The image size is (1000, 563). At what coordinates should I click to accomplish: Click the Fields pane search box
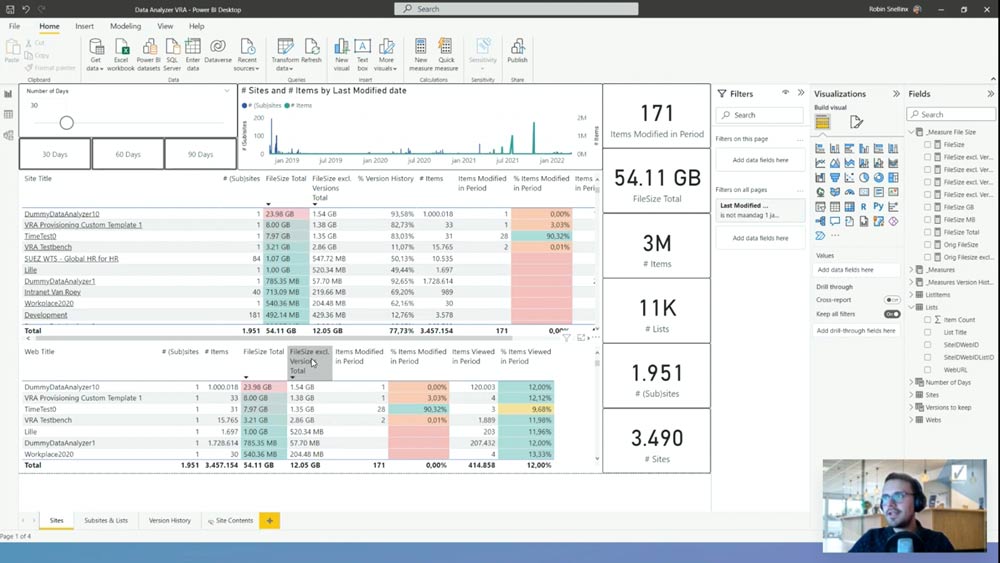point(951,114)
